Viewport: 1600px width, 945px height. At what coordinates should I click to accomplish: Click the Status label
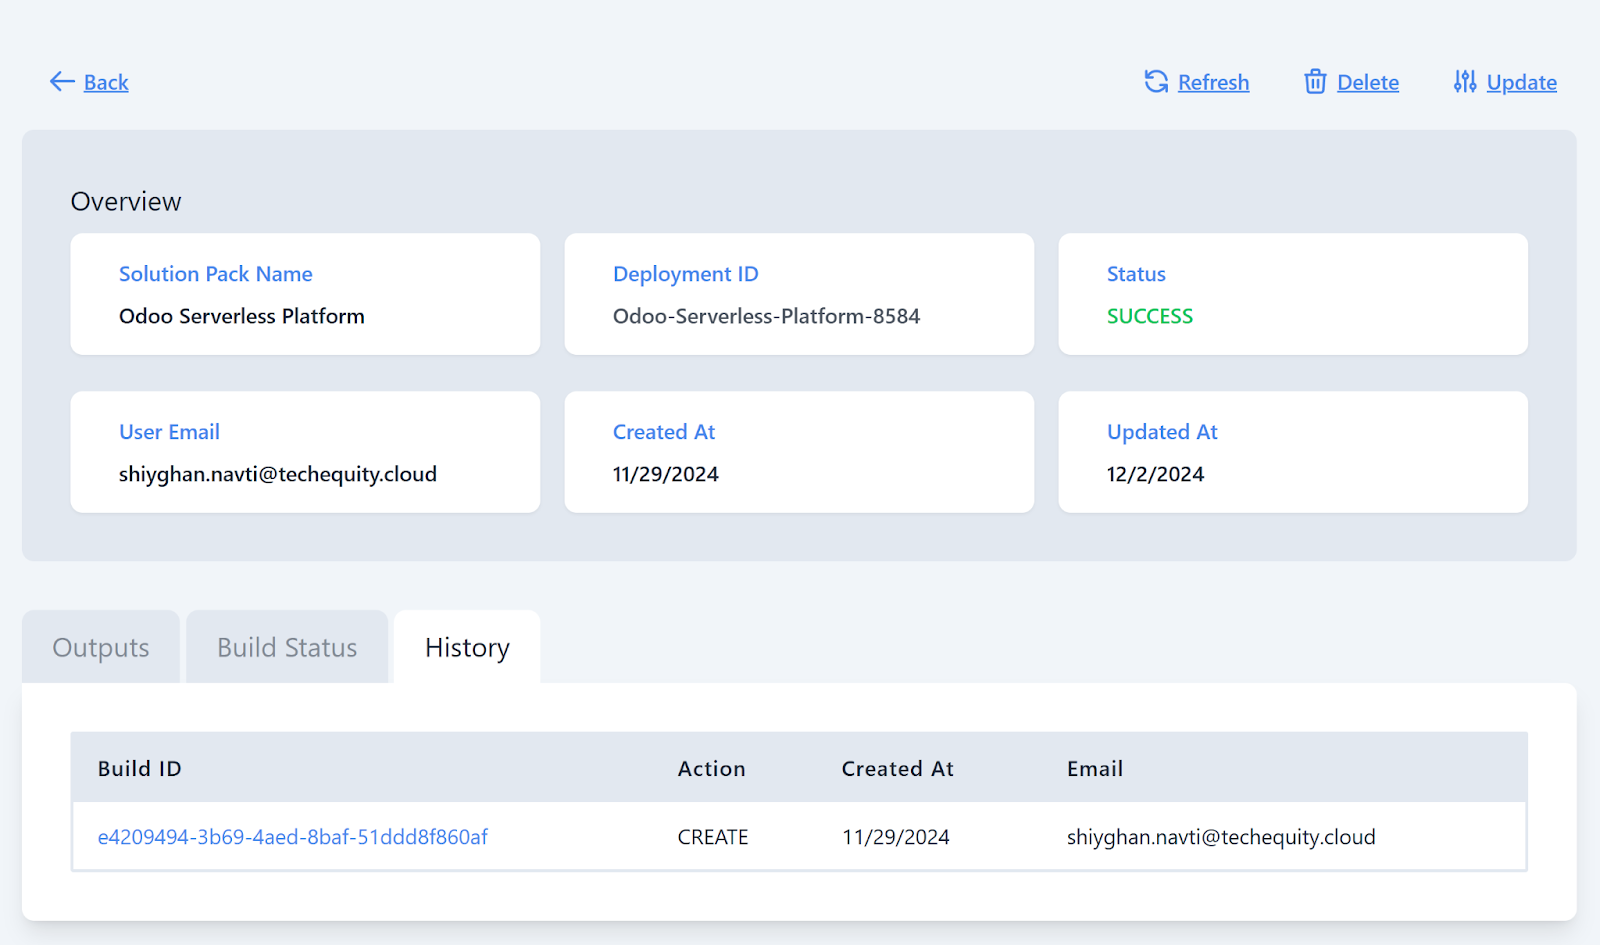pyautogui.click(x=1136, y=274)
